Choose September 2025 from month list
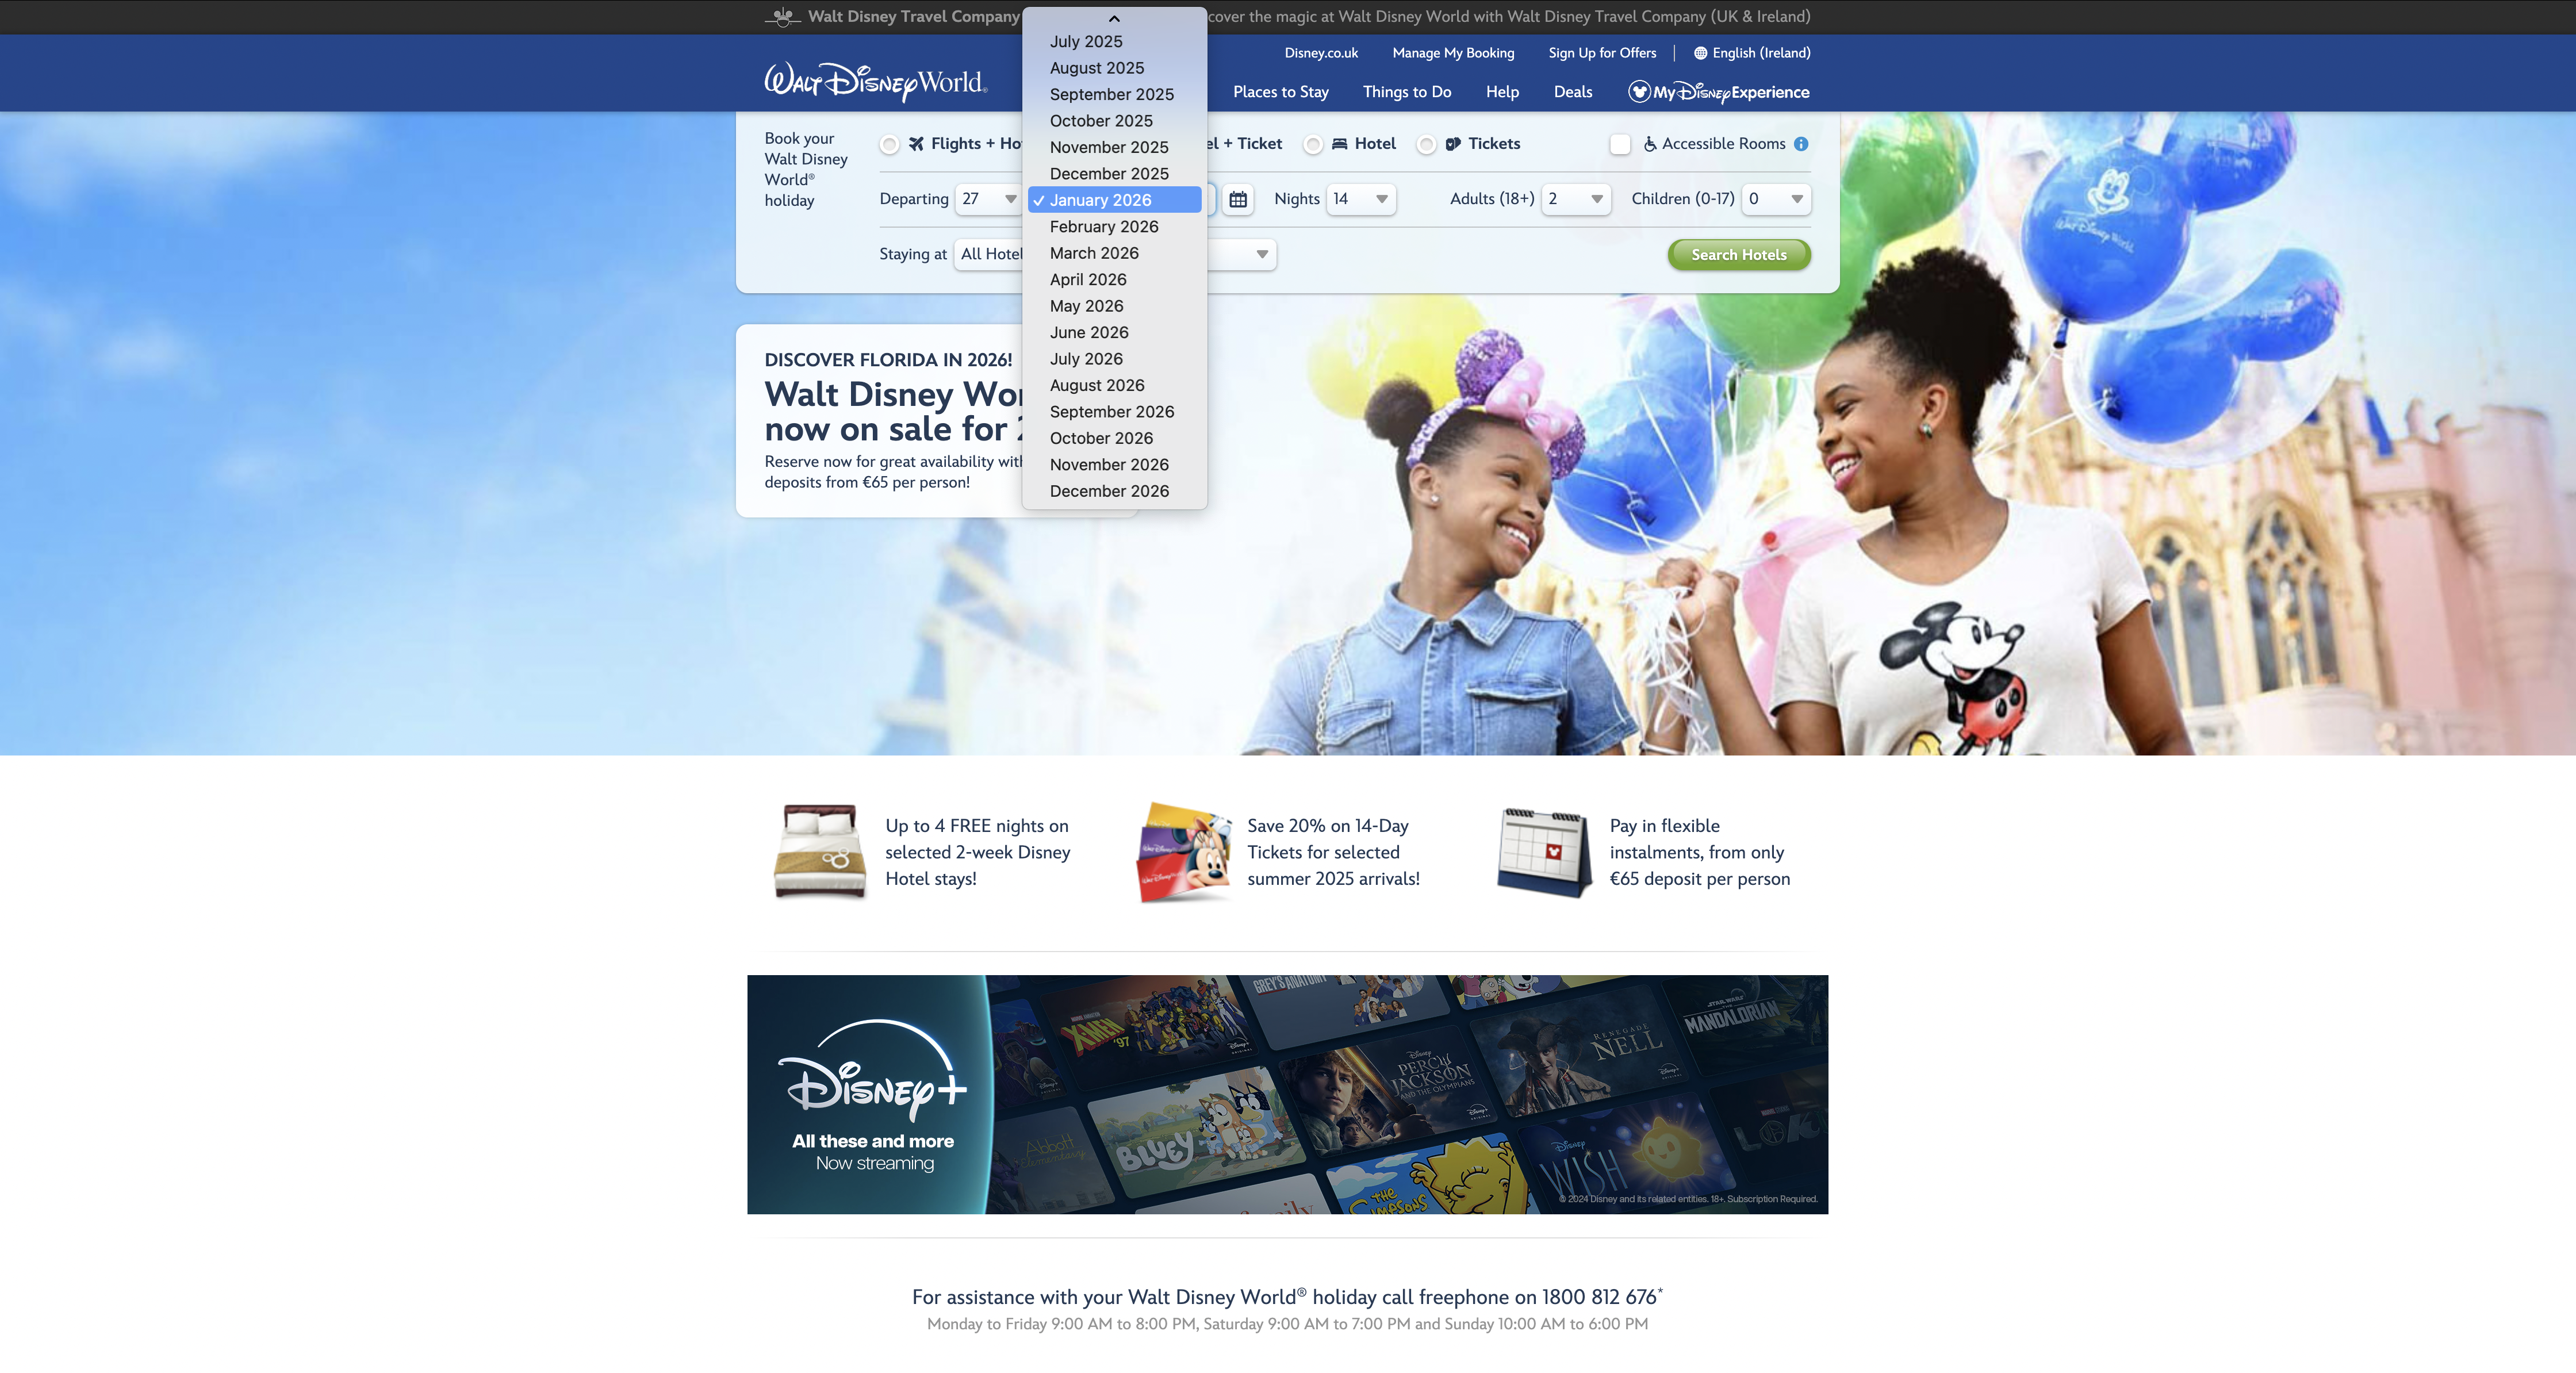The image size is (2576, 1373). pos(1114,94)
